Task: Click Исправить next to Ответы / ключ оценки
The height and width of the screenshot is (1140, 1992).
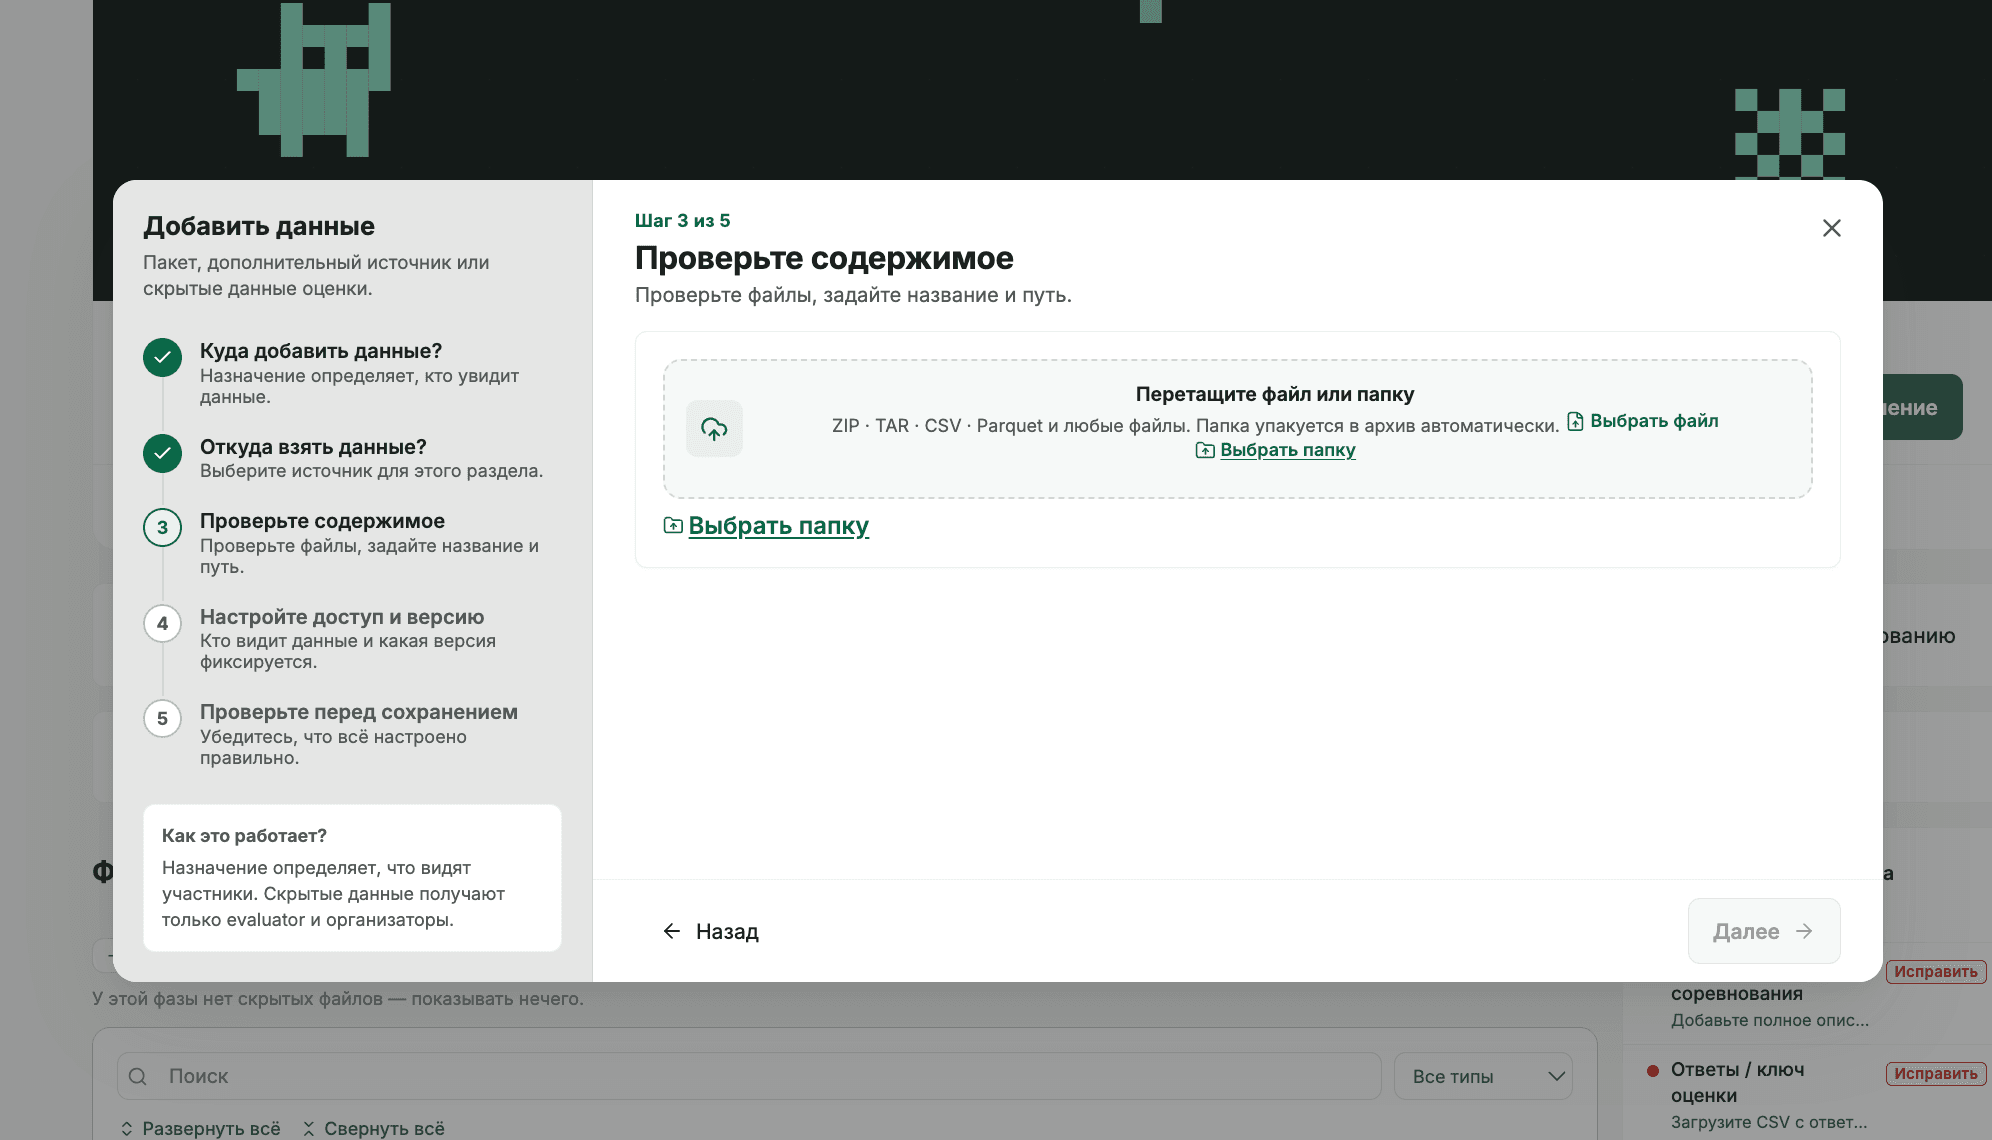Action: tap(1936, 1074)
